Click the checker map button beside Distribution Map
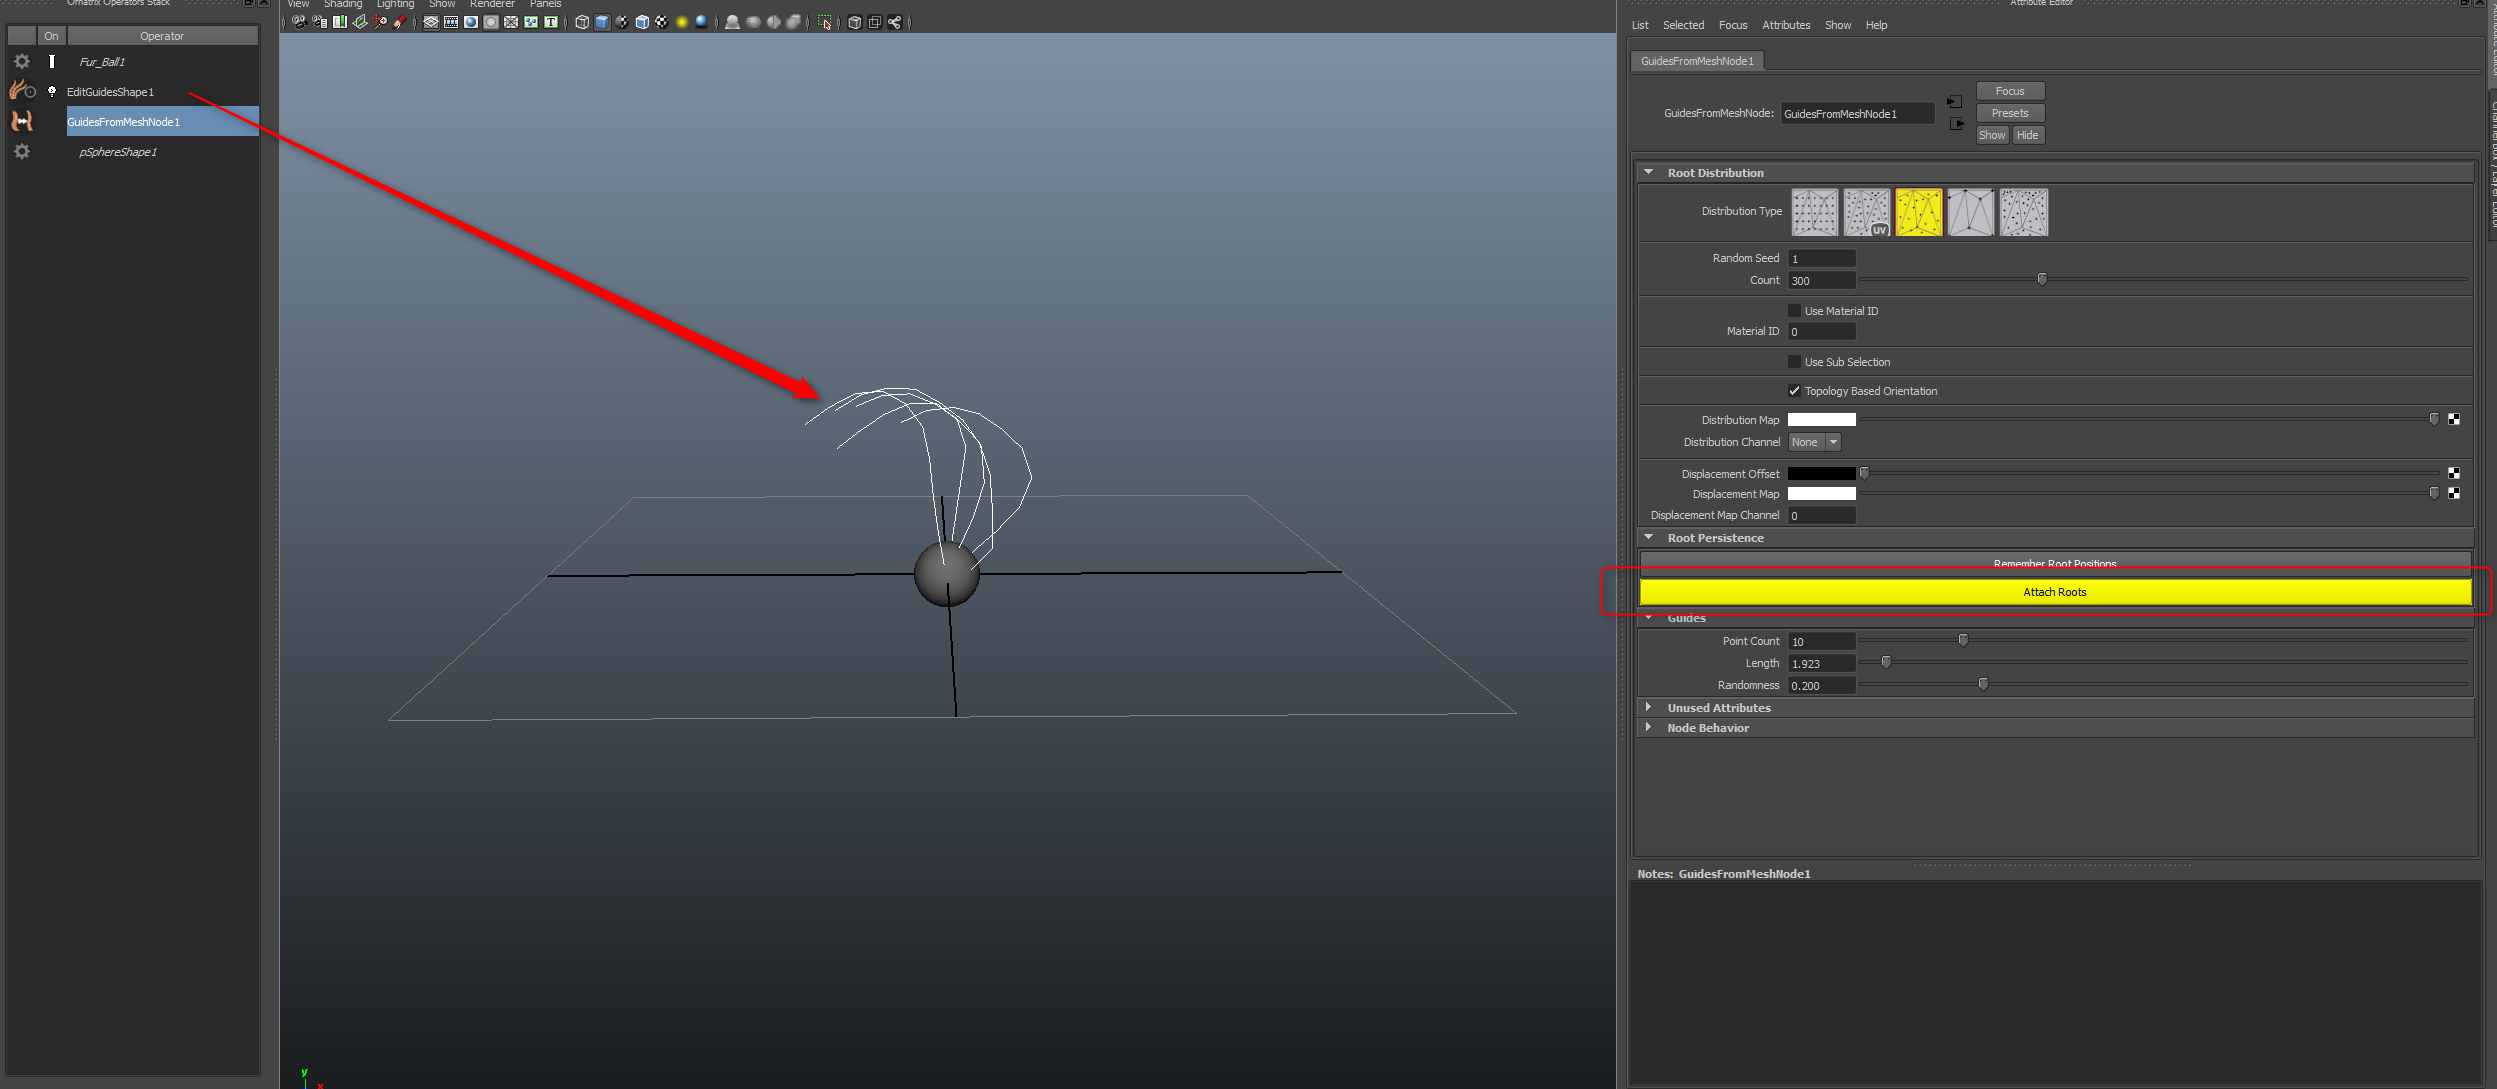 pyautogui.click(x=2454, y=419)
